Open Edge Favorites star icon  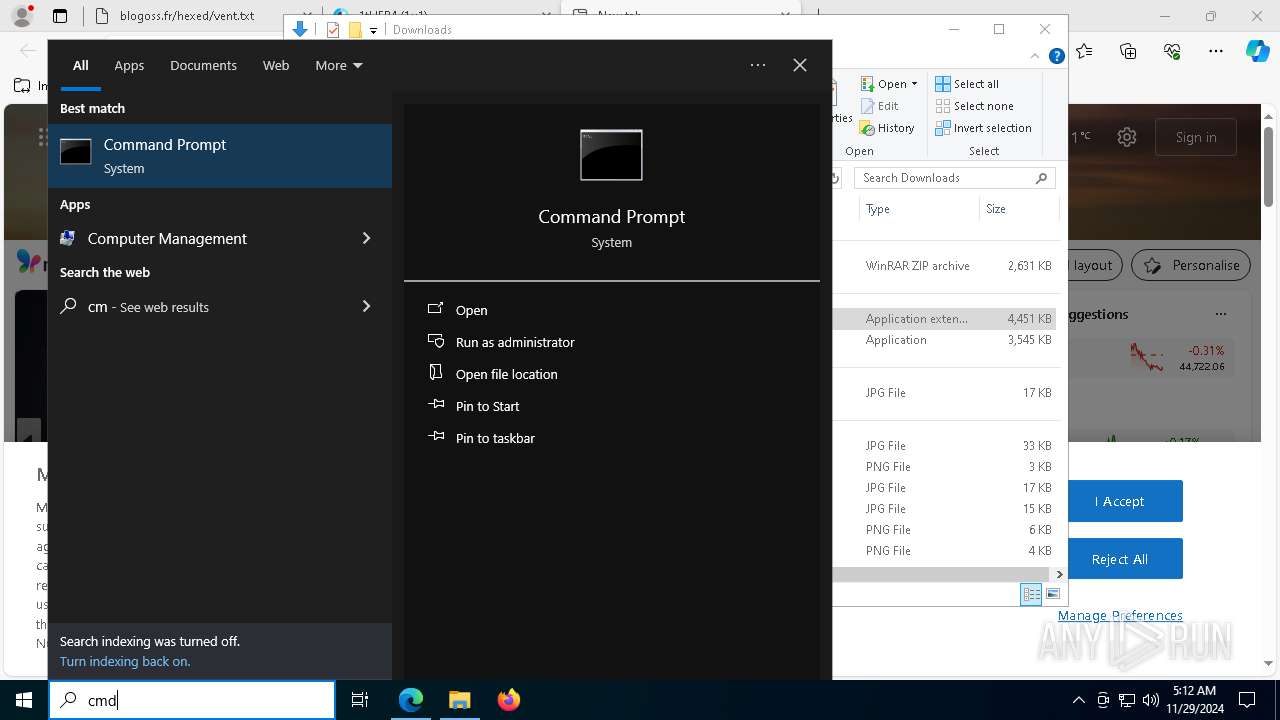1085,51
